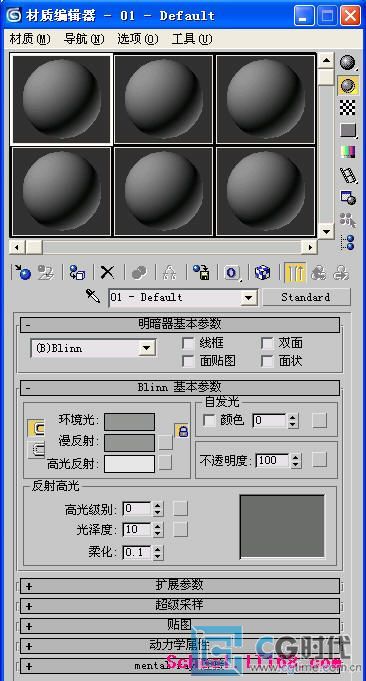The height and width of the screenshot is (681, 366).
Task: Click the 柔化 spinner arrows
Action: pos(158,552)
